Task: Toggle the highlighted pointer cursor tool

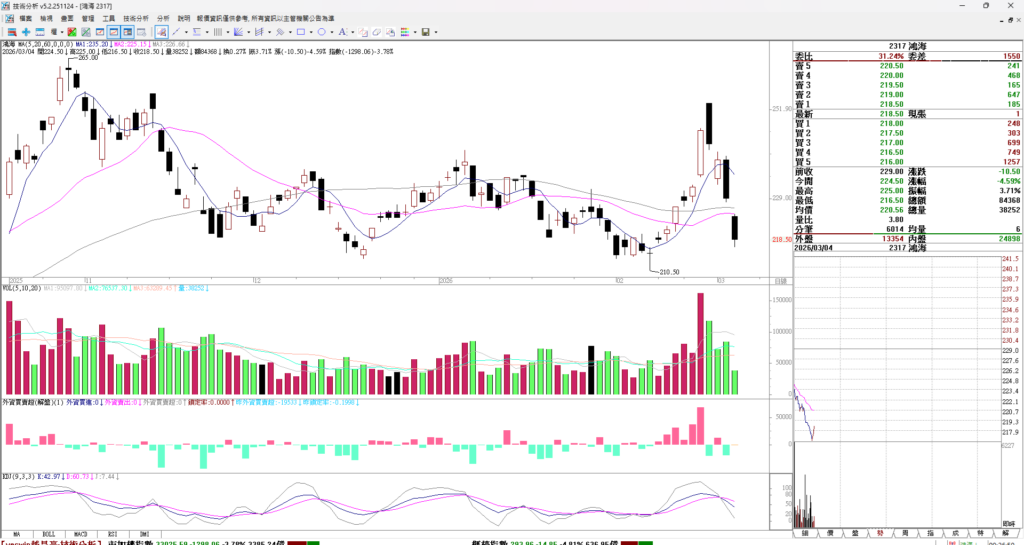Action: point(161,32)
